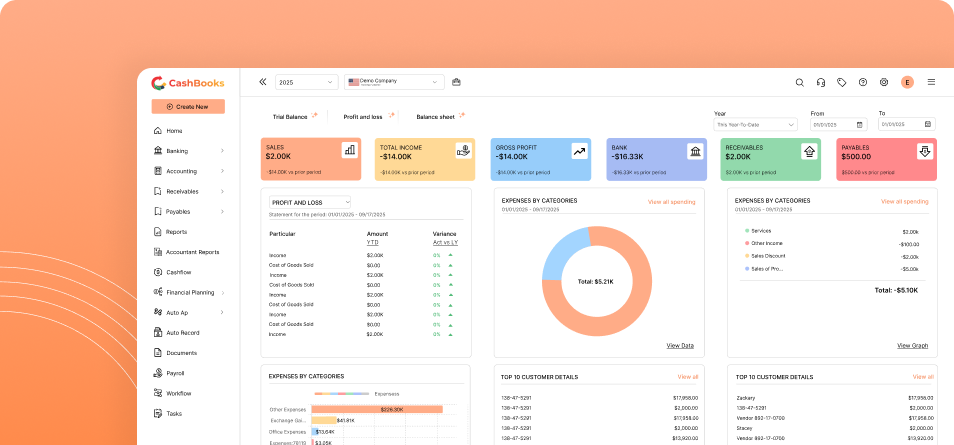The width and height of the screenshot is (954, 445).
Task: Click the Stacey customer row
Action: 835,428
